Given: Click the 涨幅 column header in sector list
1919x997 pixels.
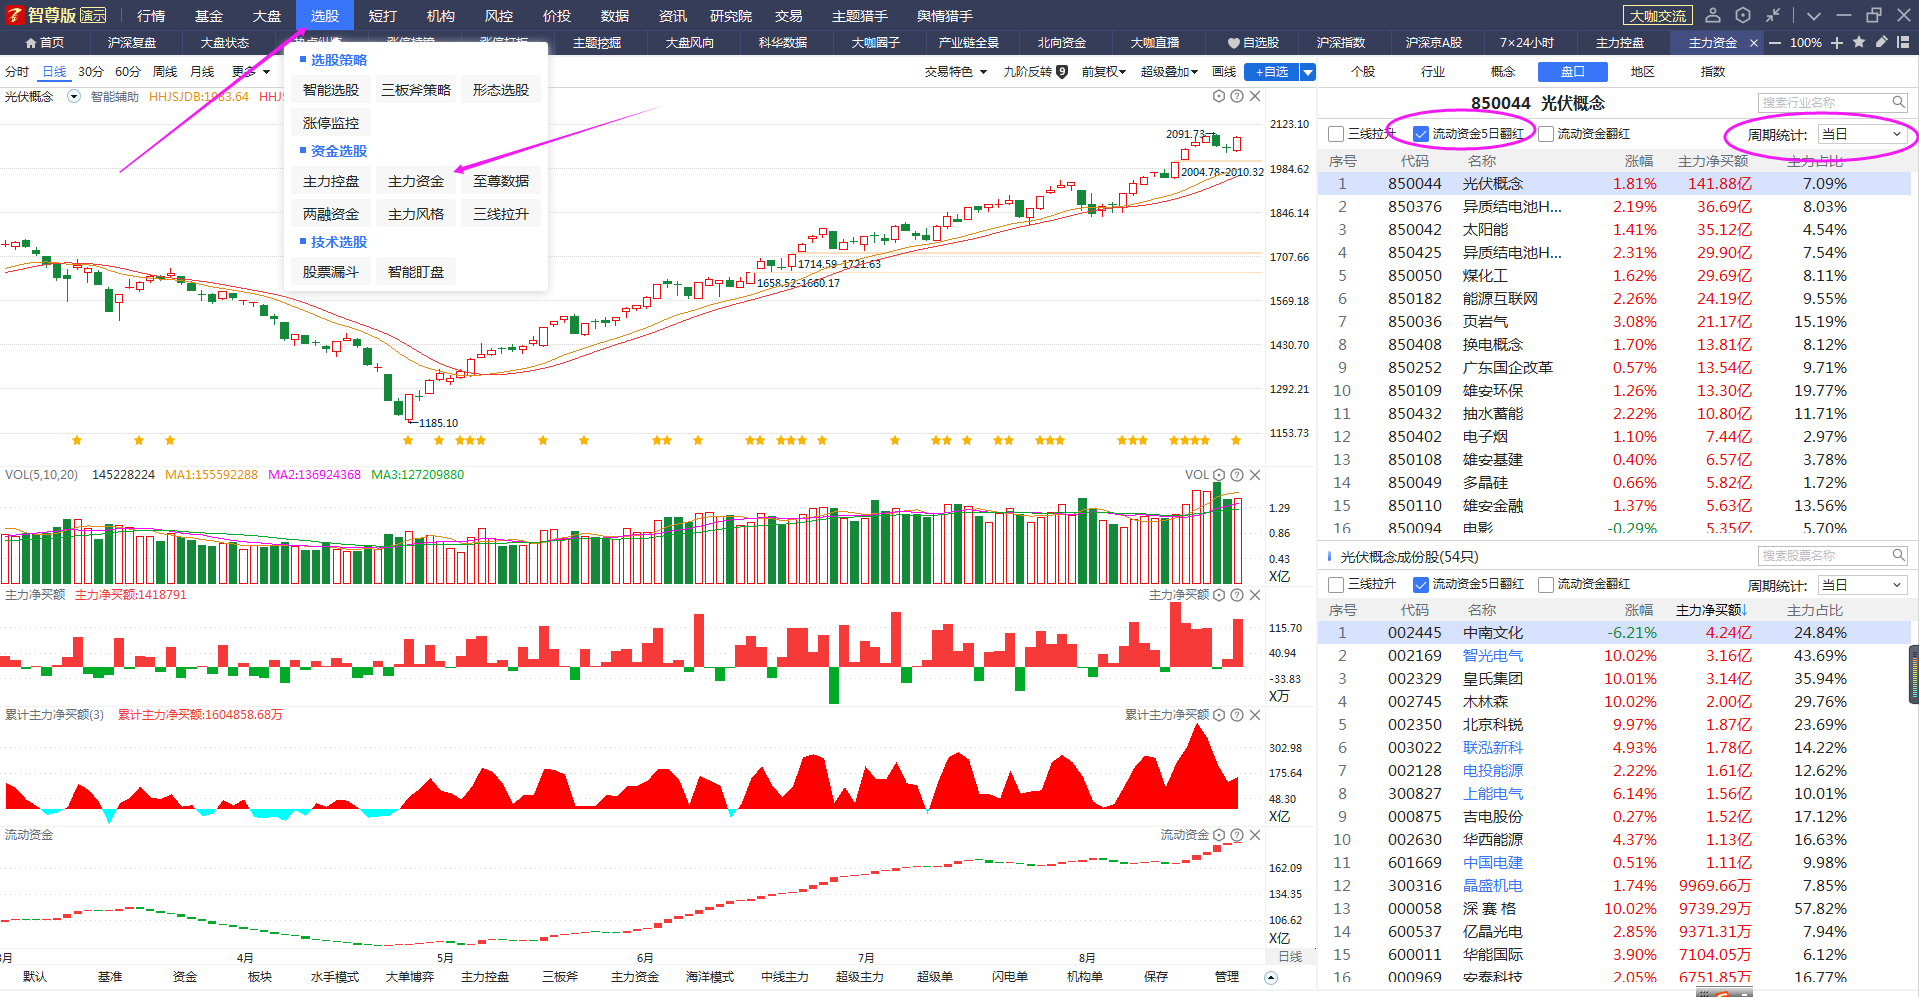Looking at the screenshot, I should point(1638,161).
